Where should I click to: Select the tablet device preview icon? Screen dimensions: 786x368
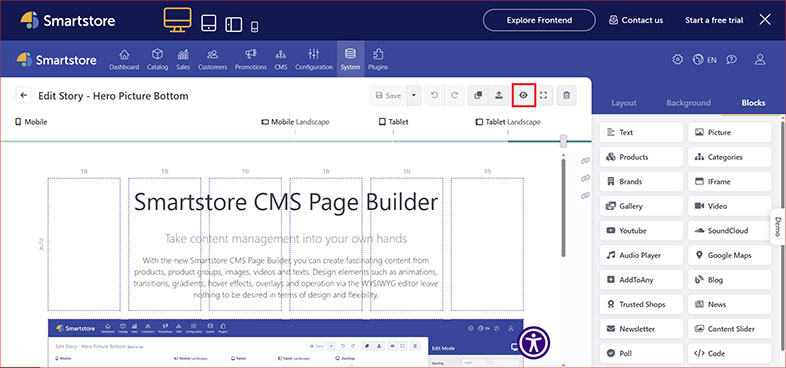click(x=209, y=23)
